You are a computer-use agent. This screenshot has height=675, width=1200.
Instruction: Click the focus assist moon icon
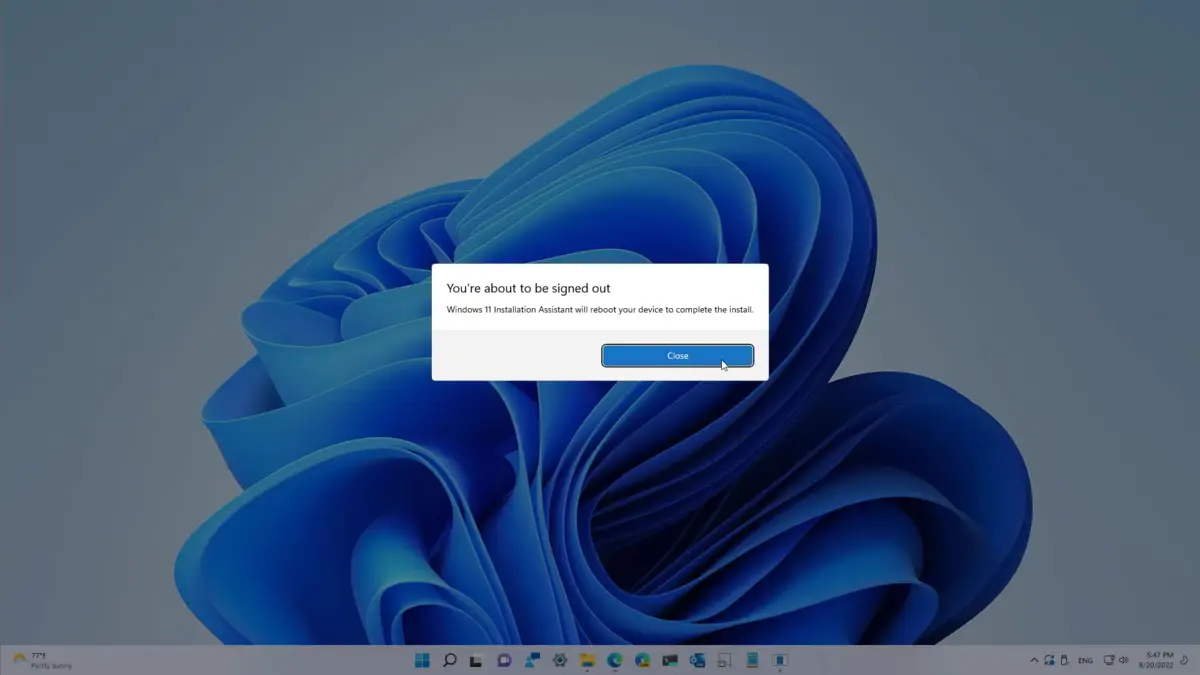tap(1184, 660)
